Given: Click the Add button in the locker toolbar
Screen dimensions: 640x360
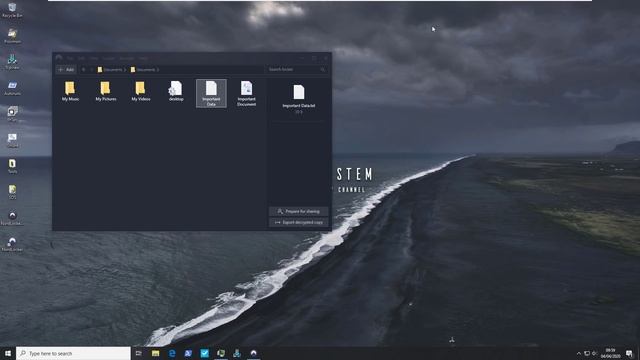Looking at the screenshot, I should (x=66, y=70).
